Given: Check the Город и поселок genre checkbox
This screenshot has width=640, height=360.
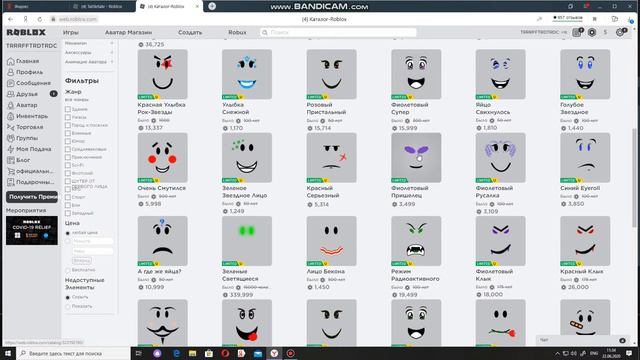Looking at the screenshot, I should 68,125.
